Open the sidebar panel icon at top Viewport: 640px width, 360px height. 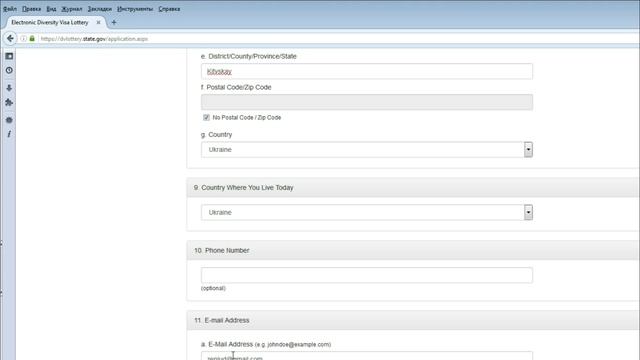[9, 56]
